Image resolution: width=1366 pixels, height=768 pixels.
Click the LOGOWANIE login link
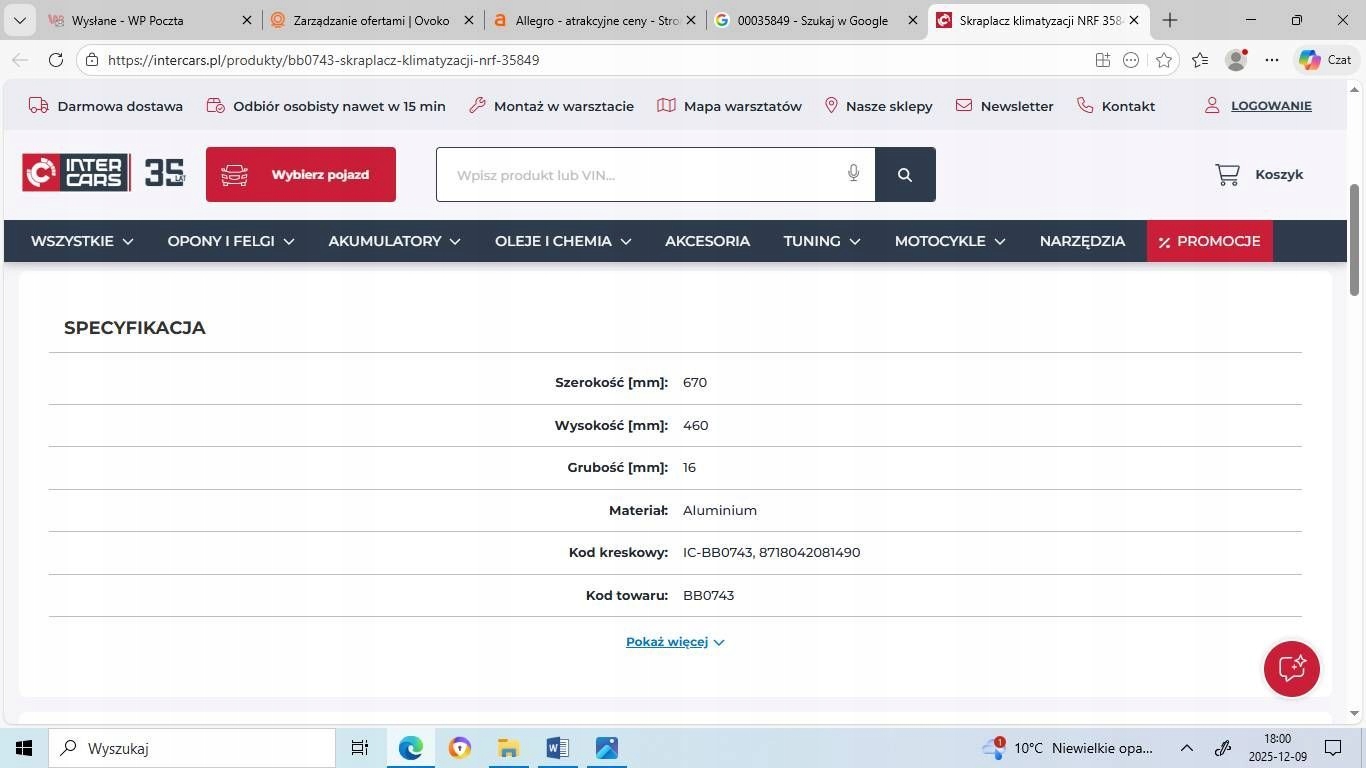tap(1271, 106)
